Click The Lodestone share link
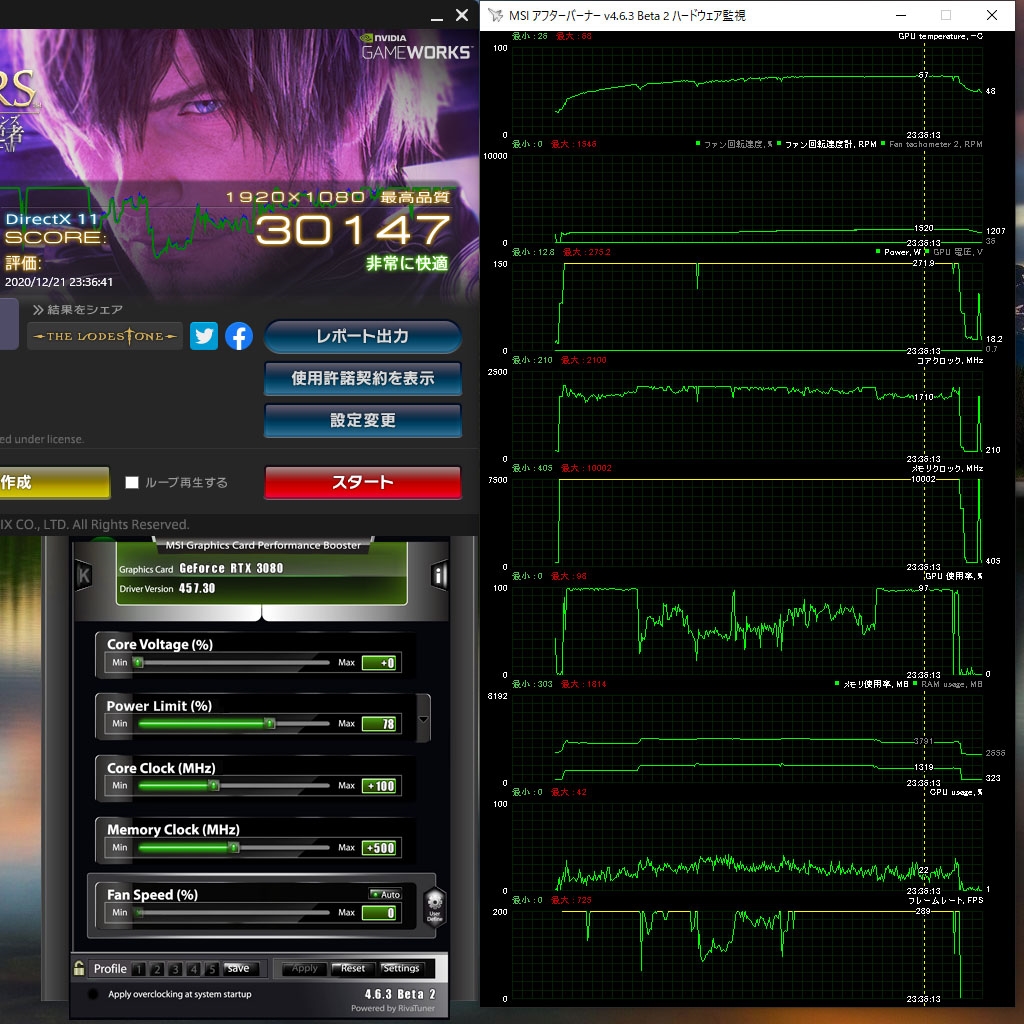 coord(105,336)
